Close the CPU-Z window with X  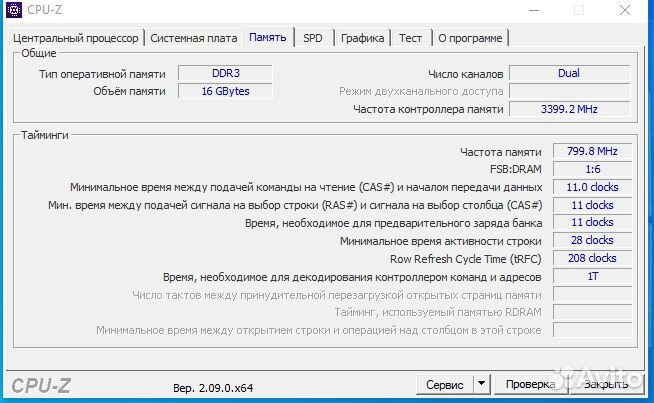625,10
